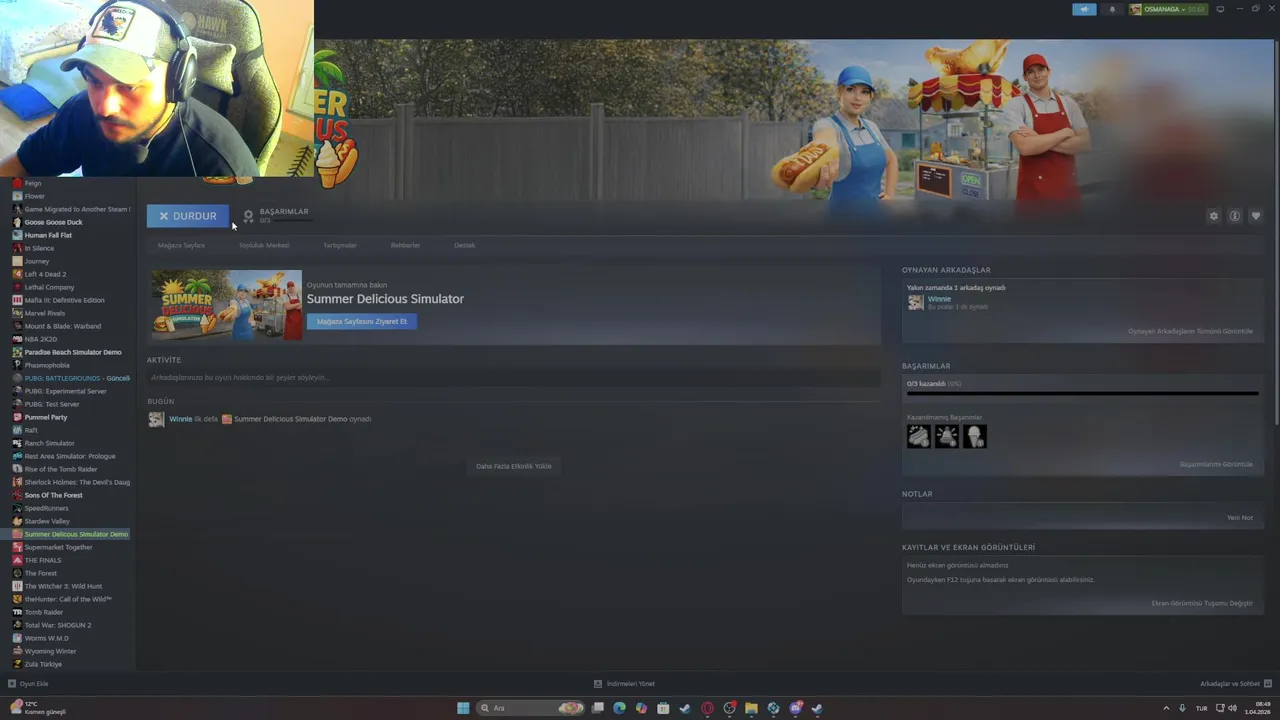The image size is (1280, 720).
Task: Open the first locked achievement icon
Action: [x=919, y=436]
